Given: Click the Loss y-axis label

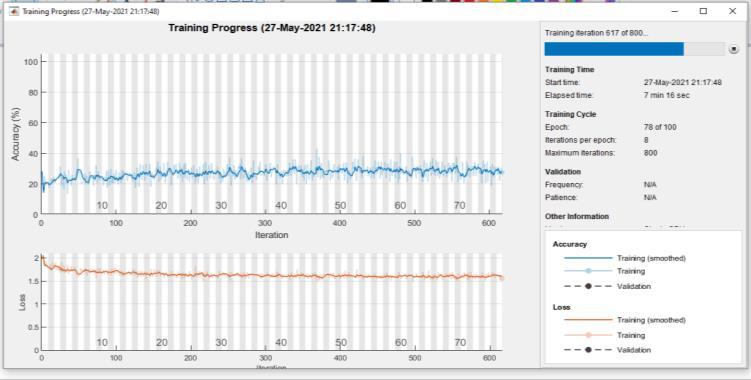Looking at the screenshot, I should (22, 302).
